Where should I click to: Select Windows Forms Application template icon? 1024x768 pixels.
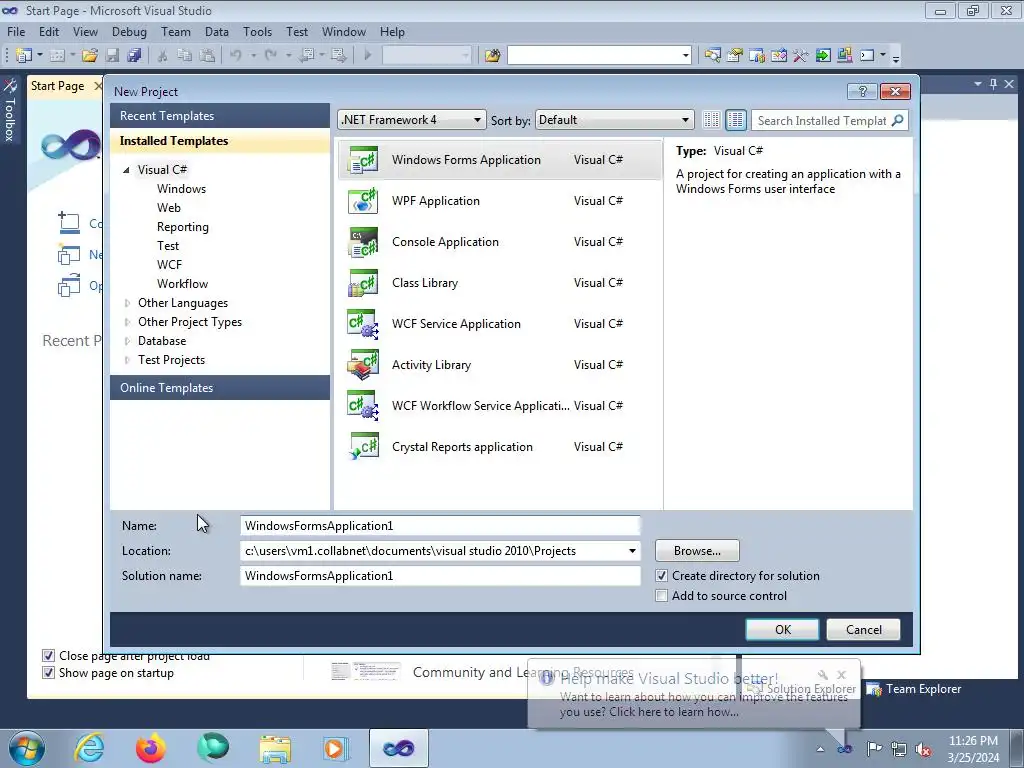(363, 160)
